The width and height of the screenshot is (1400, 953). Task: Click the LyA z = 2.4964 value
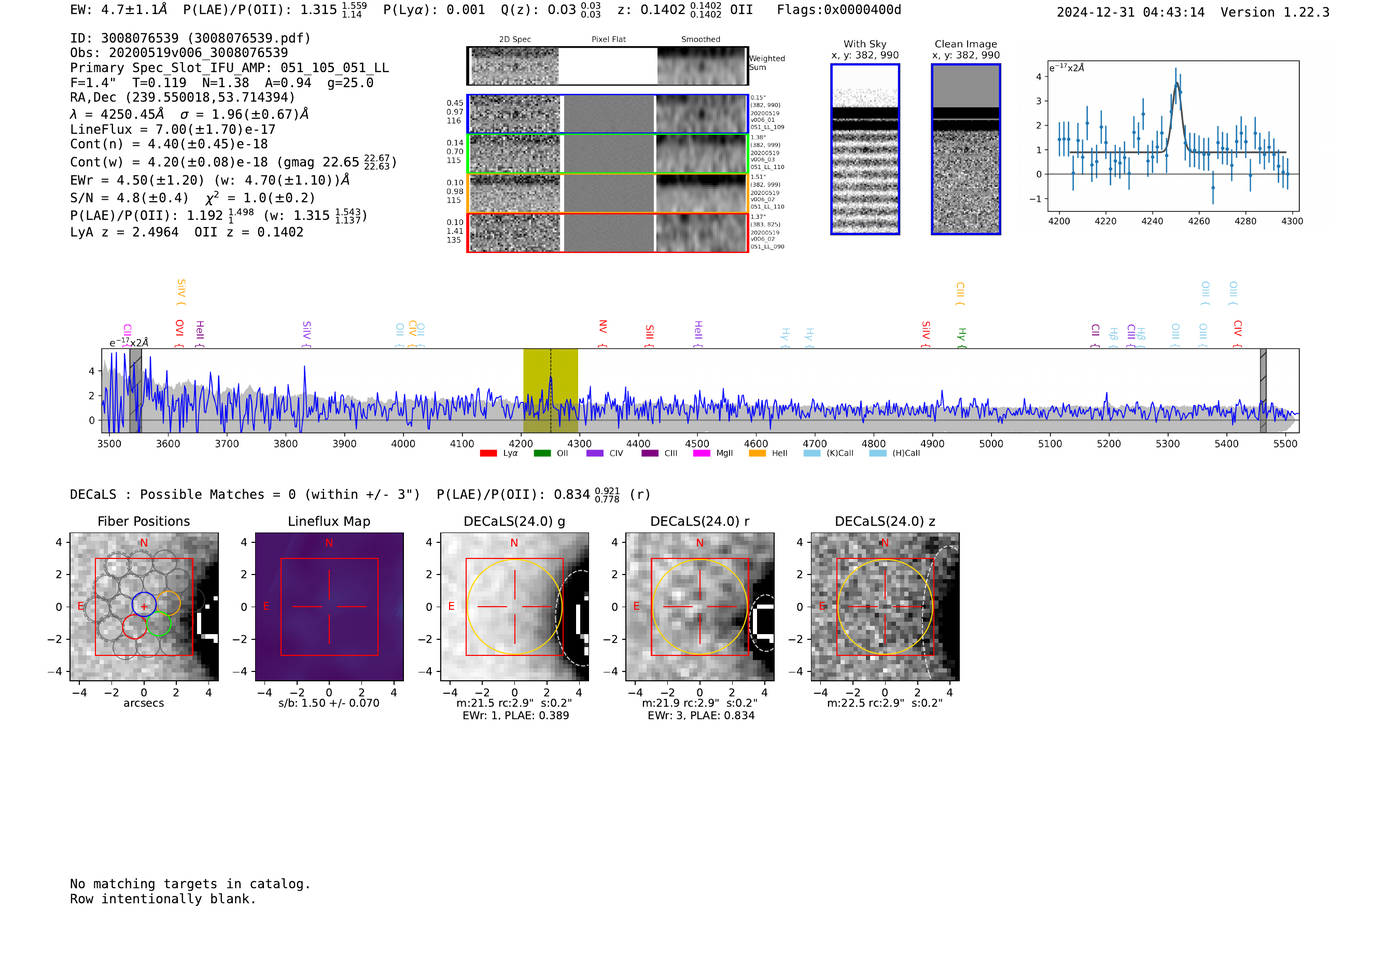pos(124,232)
